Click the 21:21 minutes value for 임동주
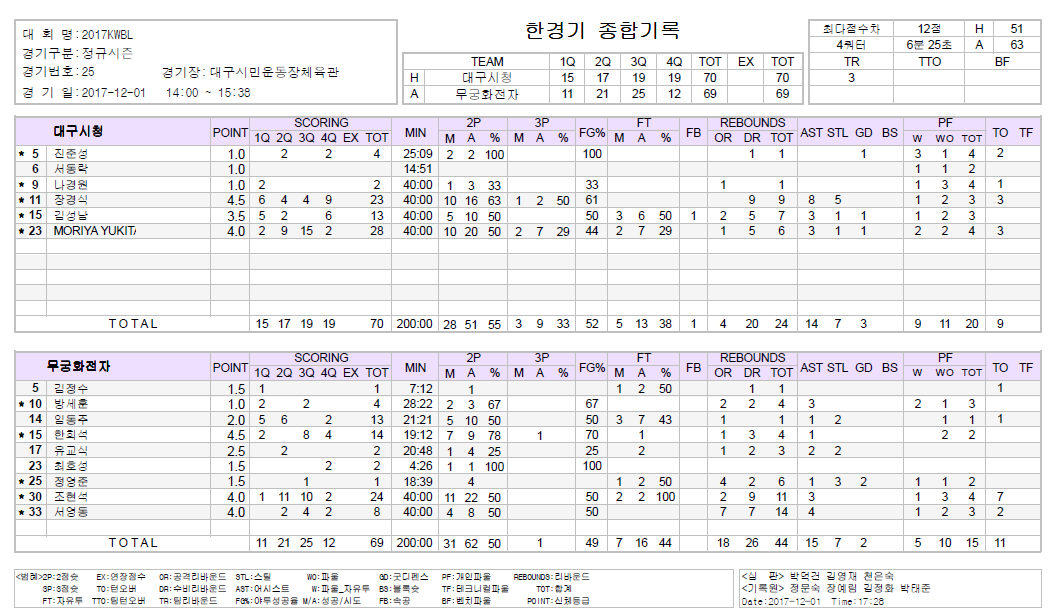This screenshot has width=1064, height=616. click(x=418, y=419)
